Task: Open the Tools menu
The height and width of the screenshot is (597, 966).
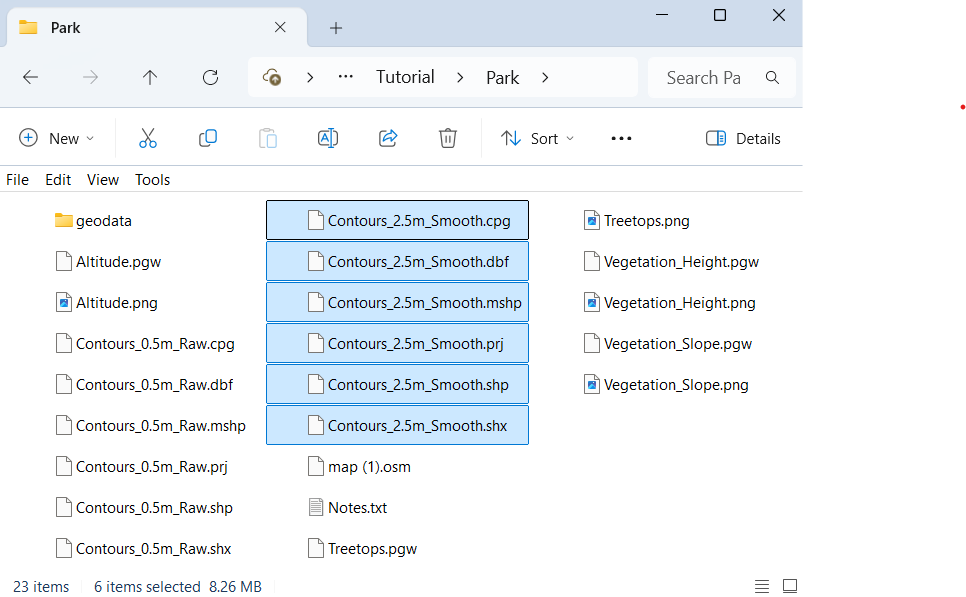Action: [153, 180]
